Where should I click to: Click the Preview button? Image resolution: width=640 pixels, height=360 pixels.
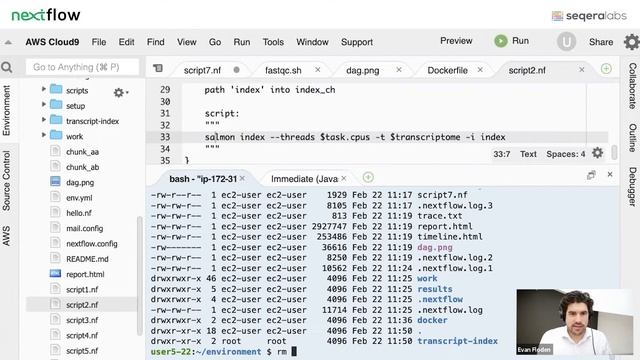click(456, 41)
